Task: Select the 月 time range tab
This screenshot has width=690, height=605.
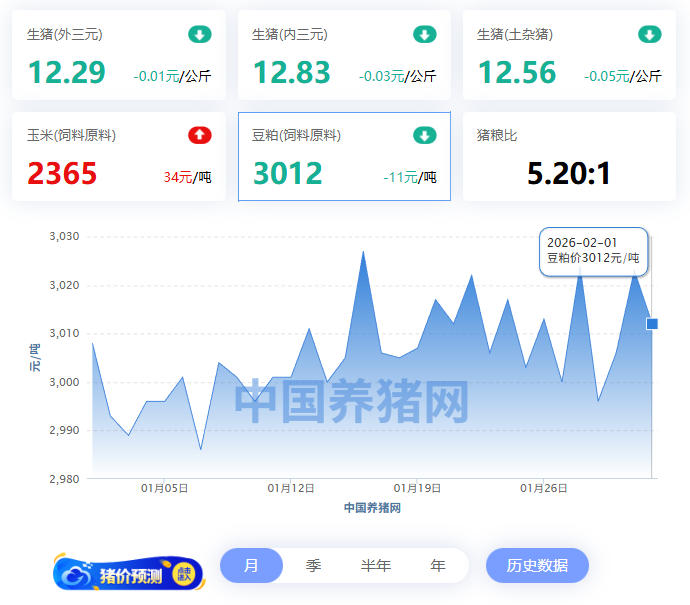Action: tap(251, 565)
